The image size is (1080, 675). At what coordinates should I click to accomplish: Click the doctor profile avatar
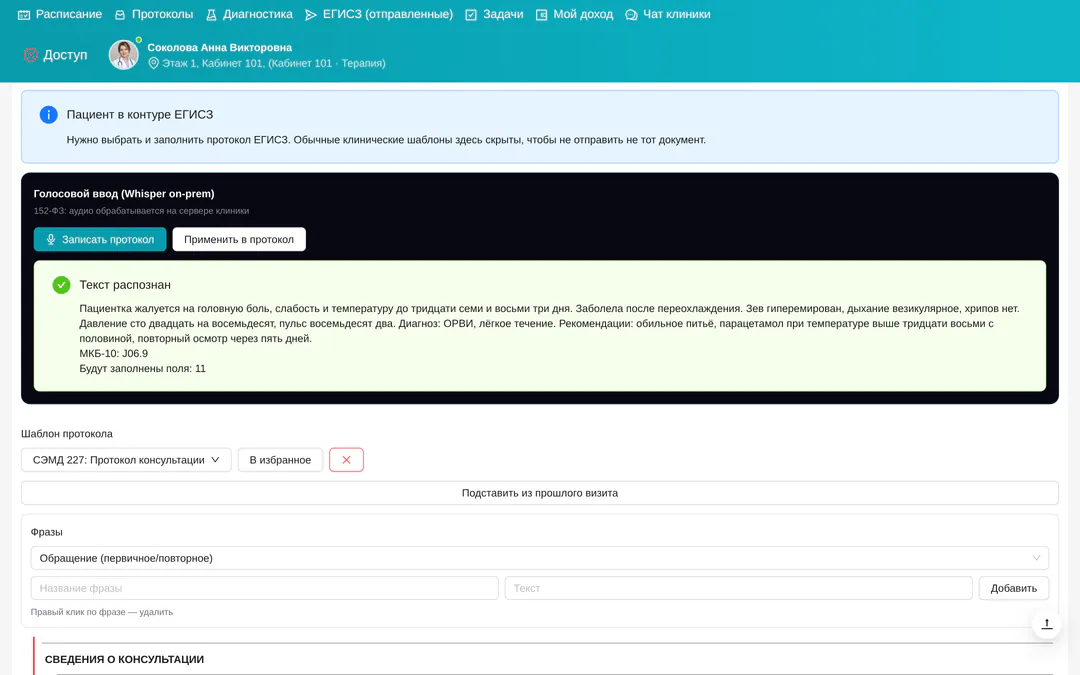coord(124,55)
